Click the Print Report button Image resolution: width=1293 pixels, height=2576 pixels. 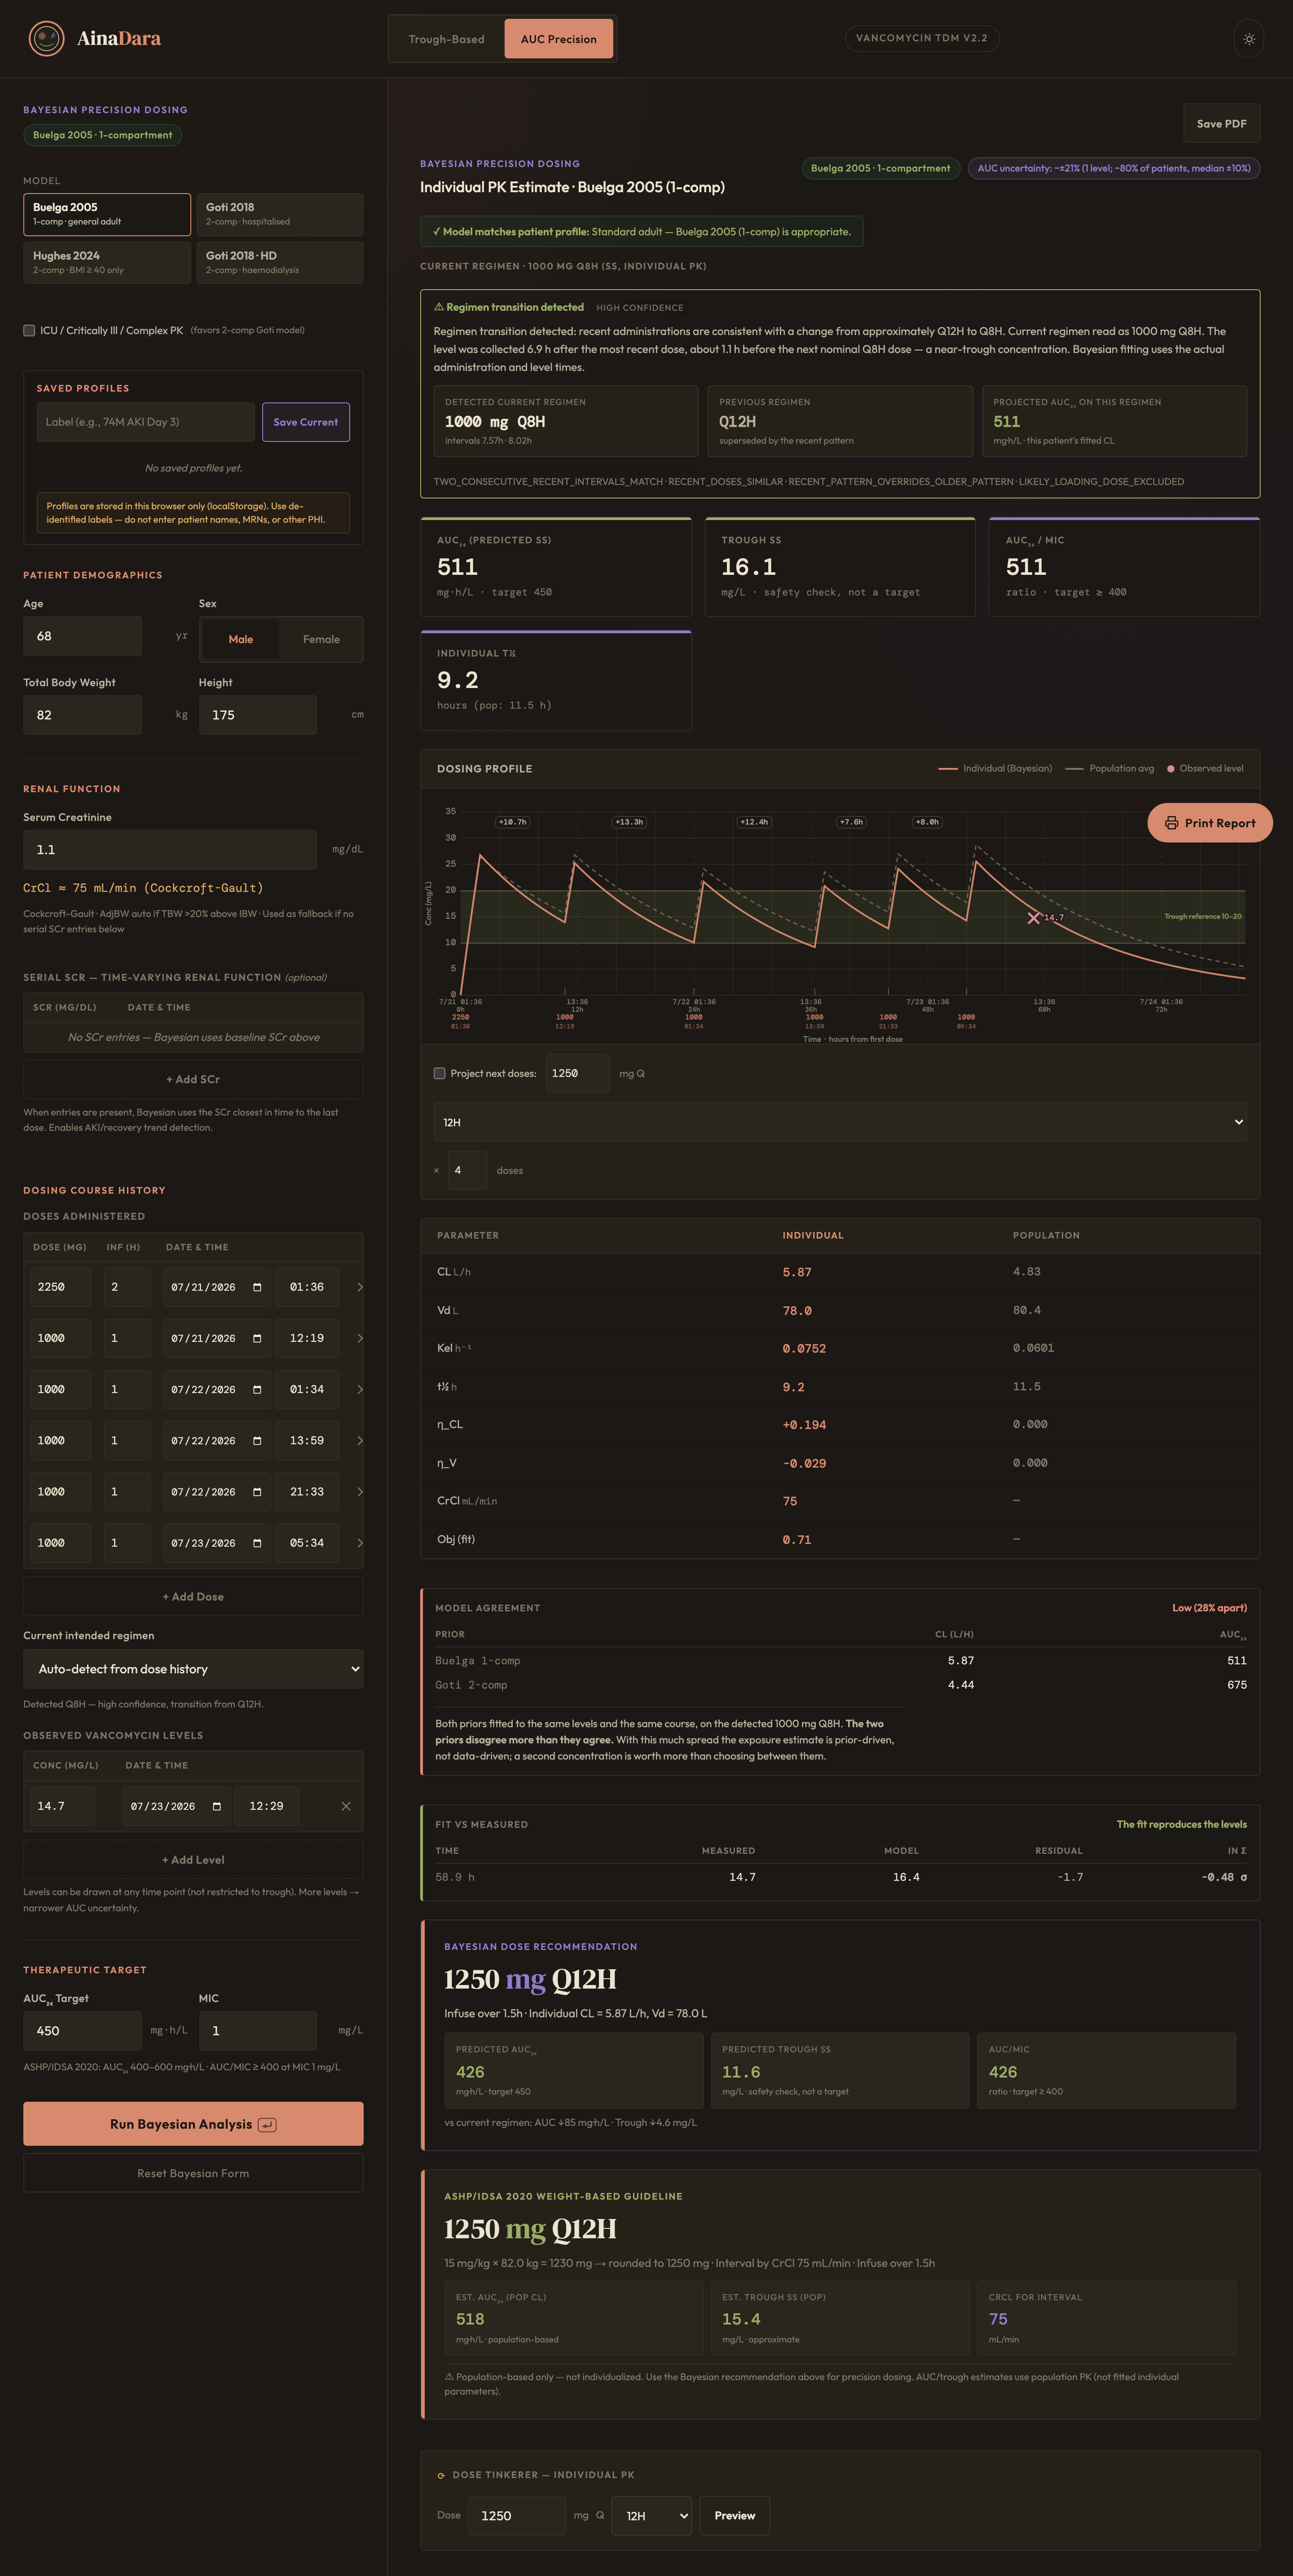1210,823
